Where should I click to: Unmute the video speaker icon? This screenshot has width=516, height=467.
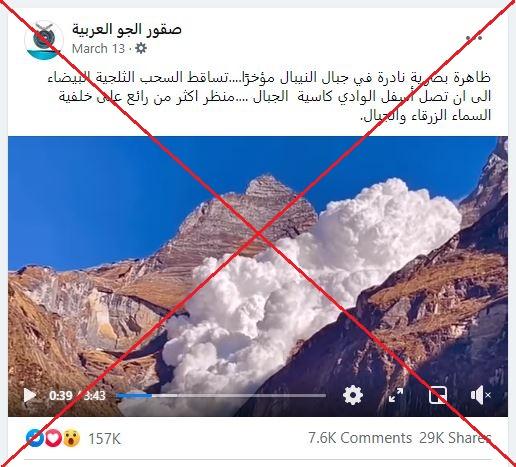click(480, 395)
